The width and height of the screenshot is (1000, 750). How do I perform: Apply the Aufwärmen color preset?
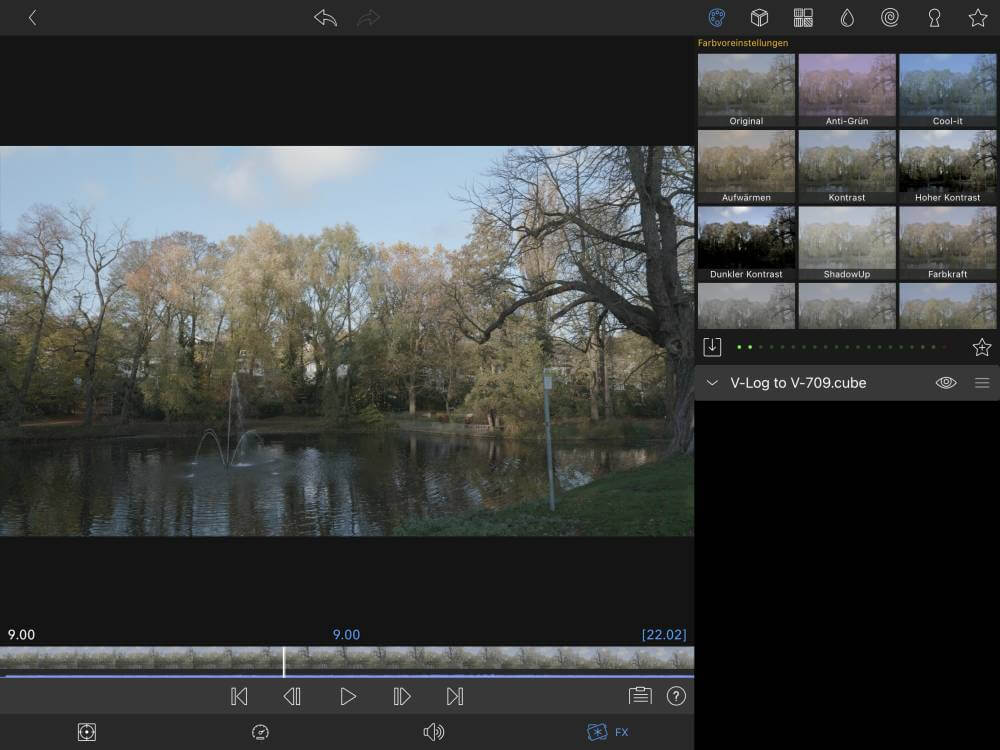point(746,166)
